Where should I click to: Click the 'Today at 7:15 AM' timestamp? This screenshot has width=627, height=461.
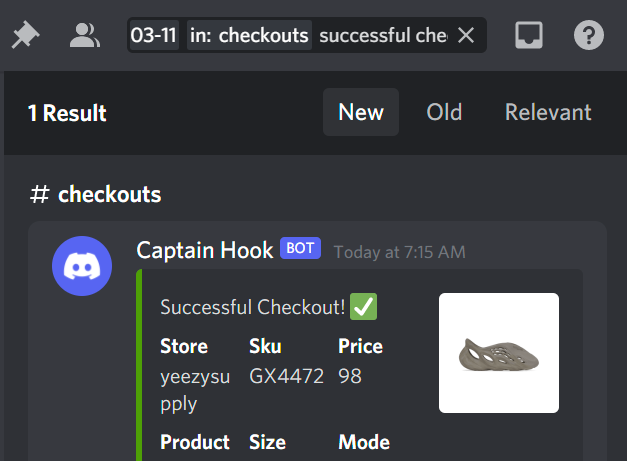(399, 252)
